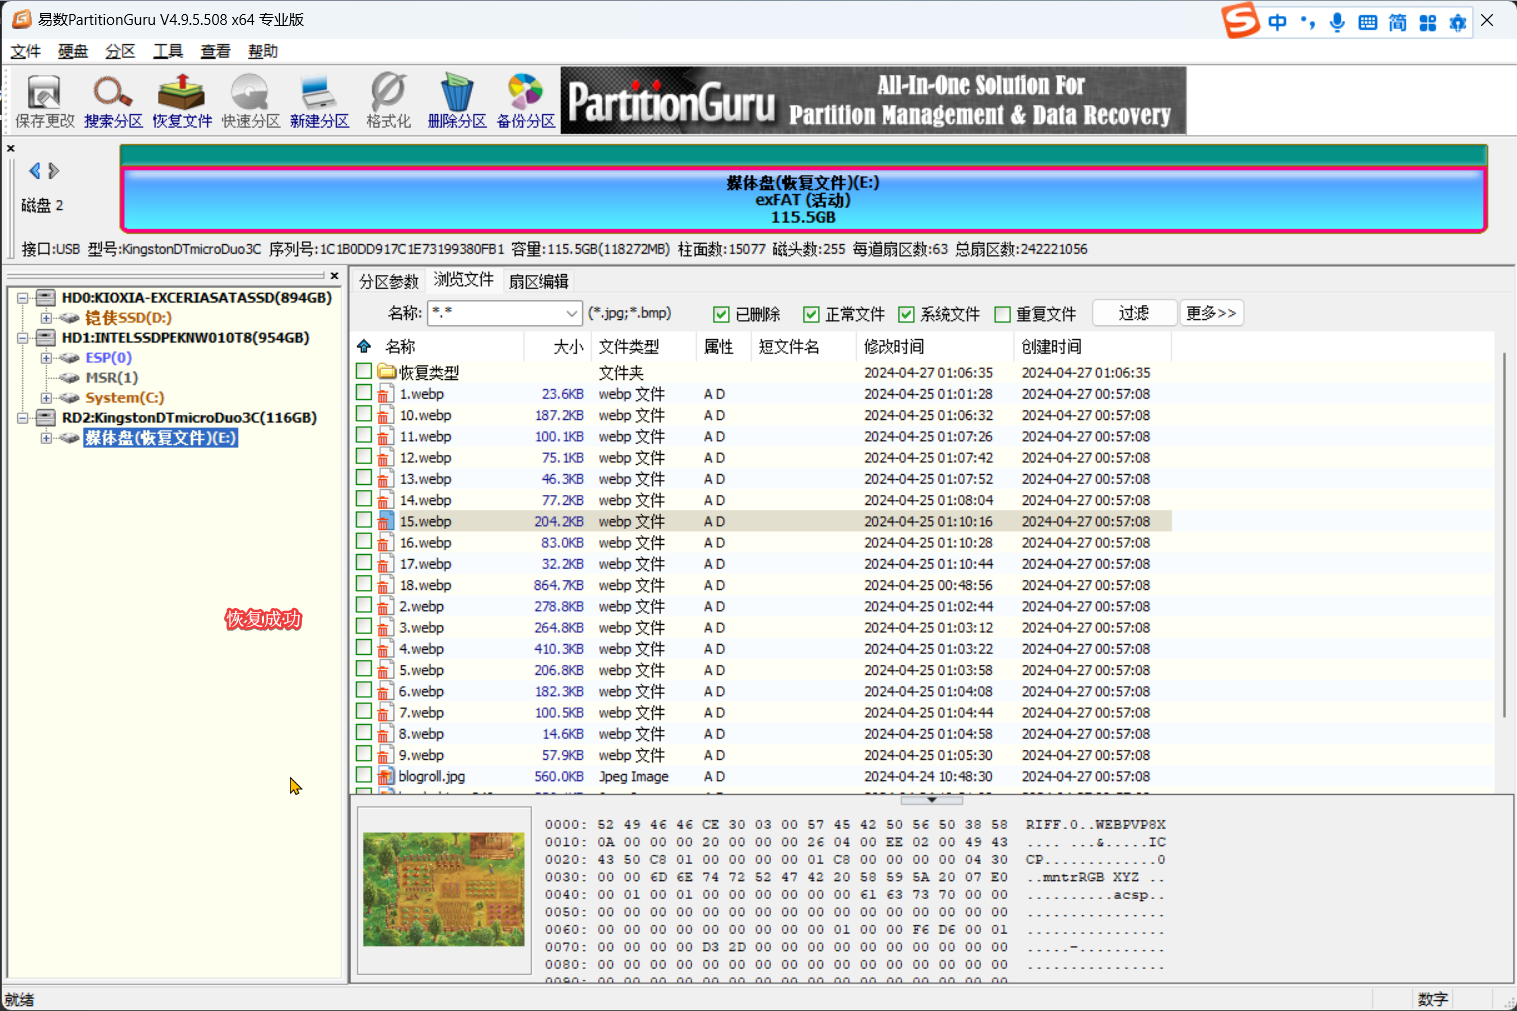The width and height of the screenshot is (1517, 1011).
Task: Switch to 扇区编辑 tab
Action: [538, 282]
